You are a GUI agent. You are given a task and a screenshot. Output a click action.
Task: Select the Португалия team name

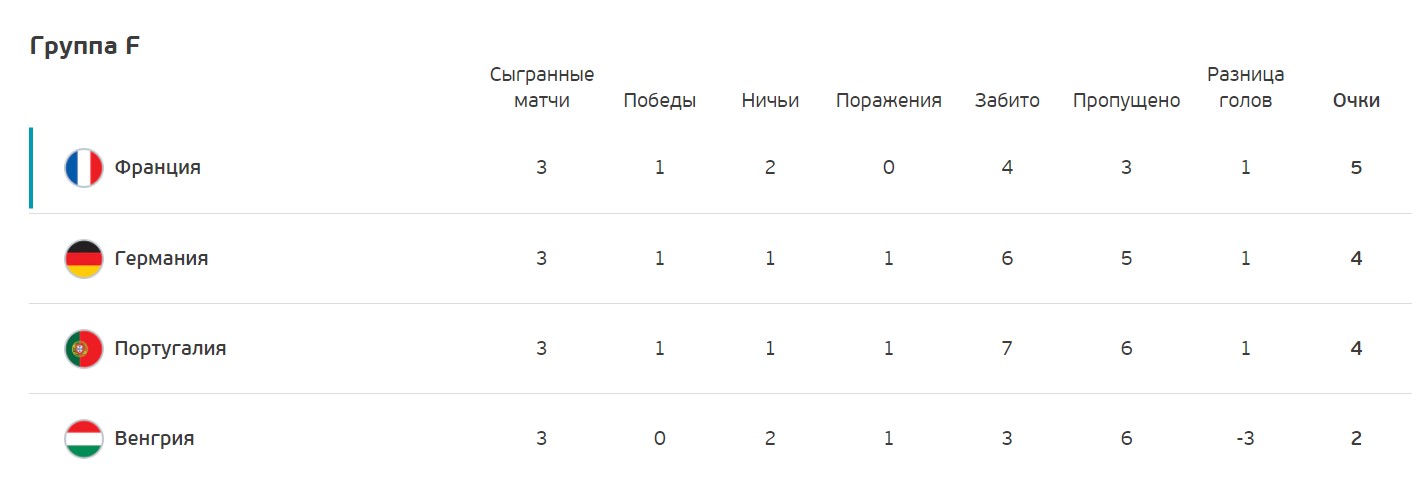[170, 349]
